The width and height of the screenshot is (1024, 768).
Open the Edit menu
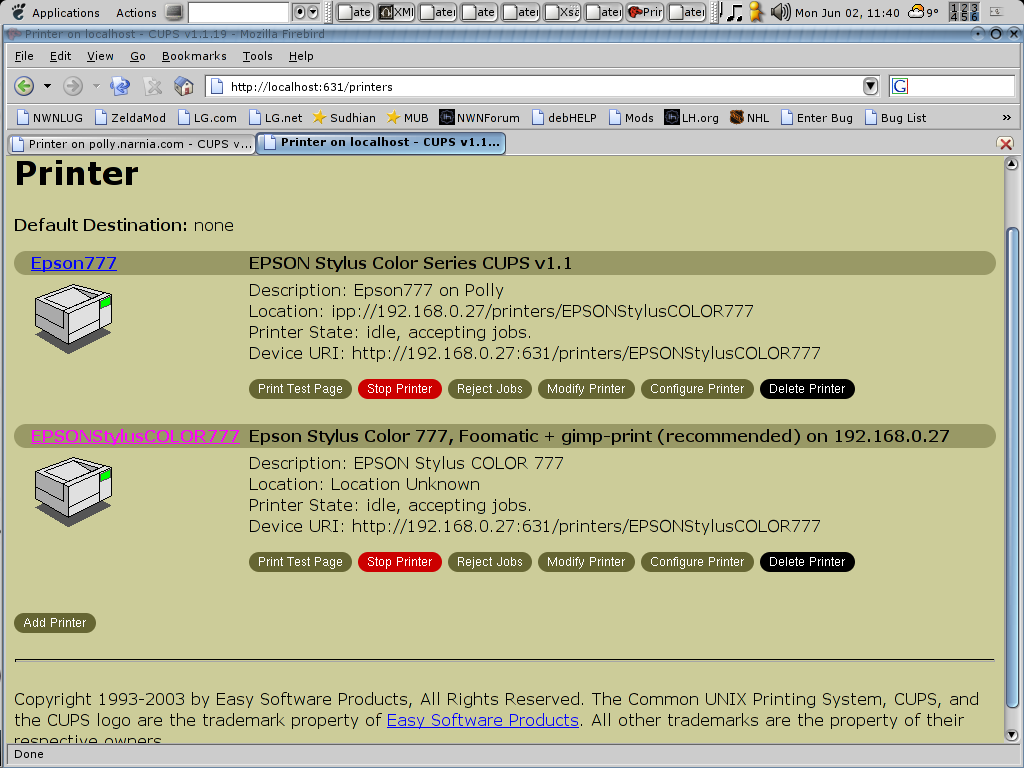pos(61,56)
